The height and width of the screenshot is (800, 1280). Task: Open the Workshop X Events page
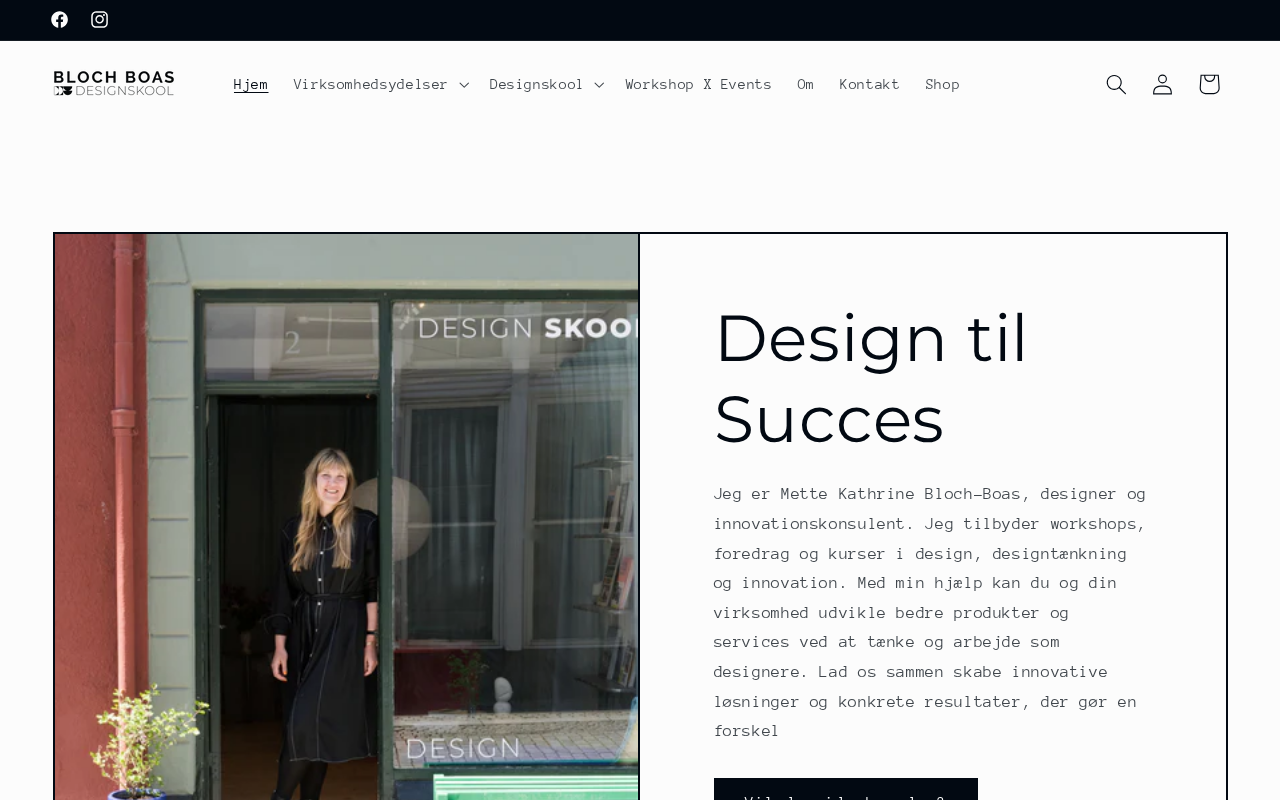click(699, 84)
